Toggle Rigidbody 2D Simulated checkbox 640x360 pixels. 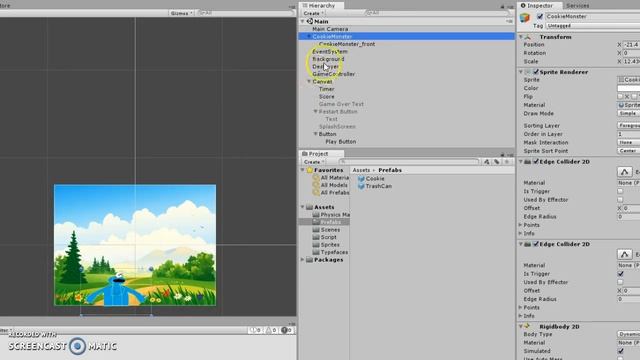pyautogui.click(x=620, y=351)
